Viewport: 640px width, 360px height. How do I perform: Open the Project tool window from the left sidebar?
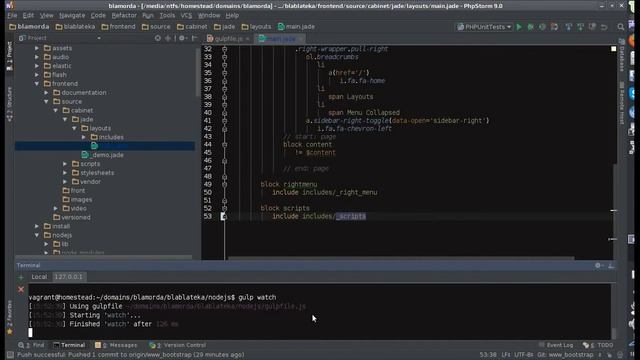coord(9,56)
